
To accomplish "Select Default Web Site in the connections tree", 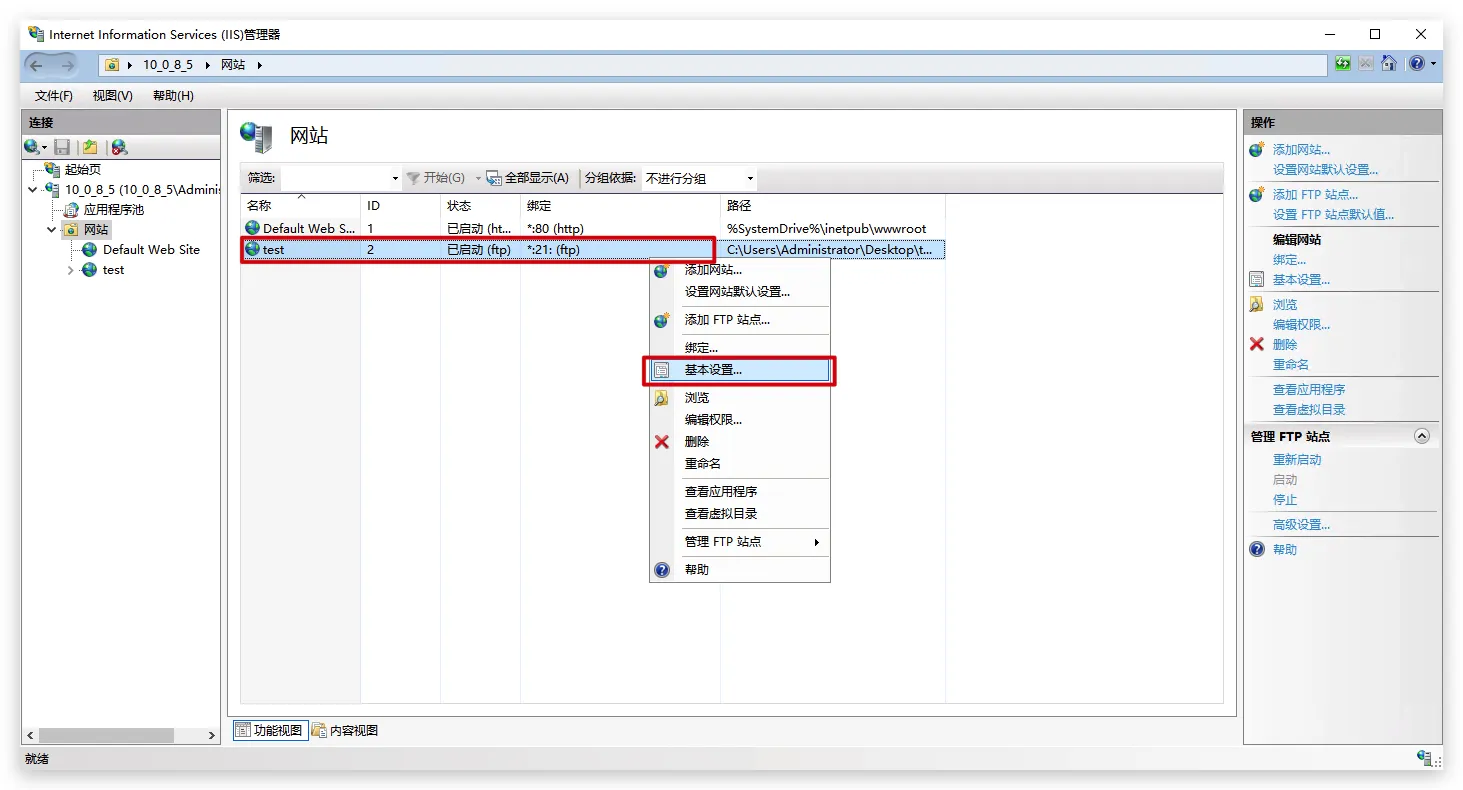I will click(151, 250).
